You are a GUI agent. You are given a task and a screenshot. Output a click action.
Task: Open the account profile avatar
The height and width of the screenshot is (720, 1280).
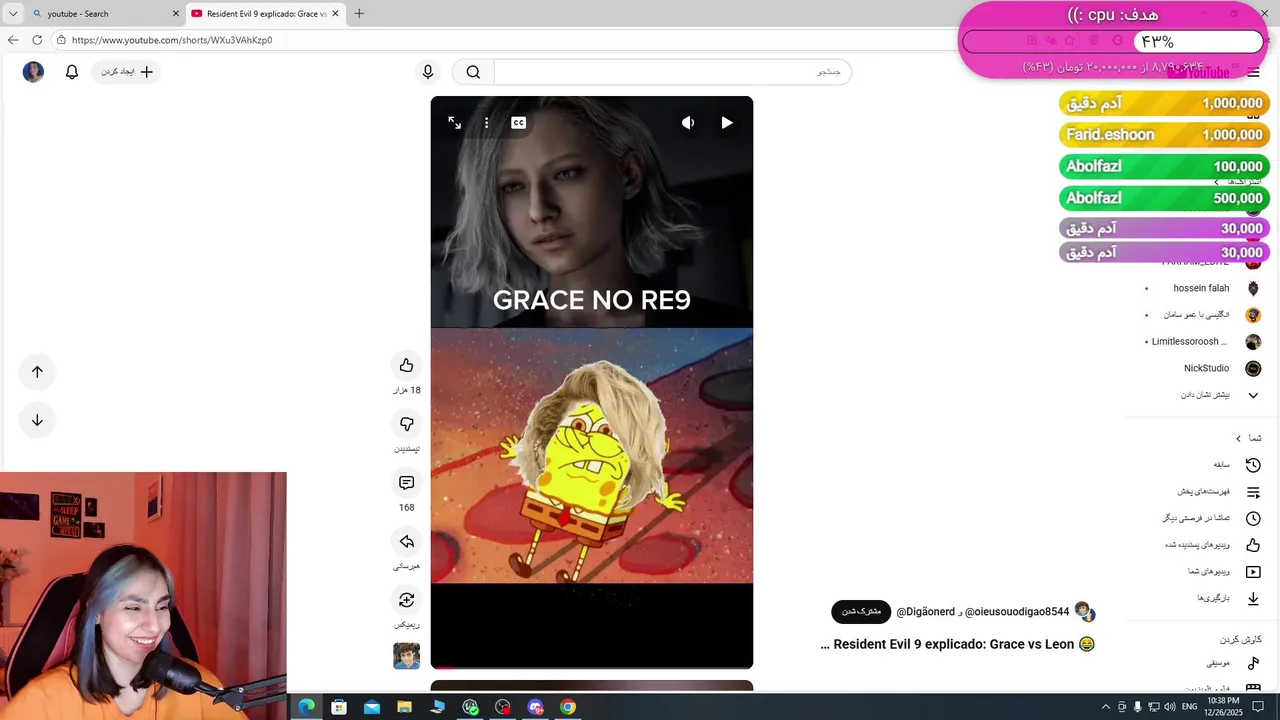pos(33,72)
